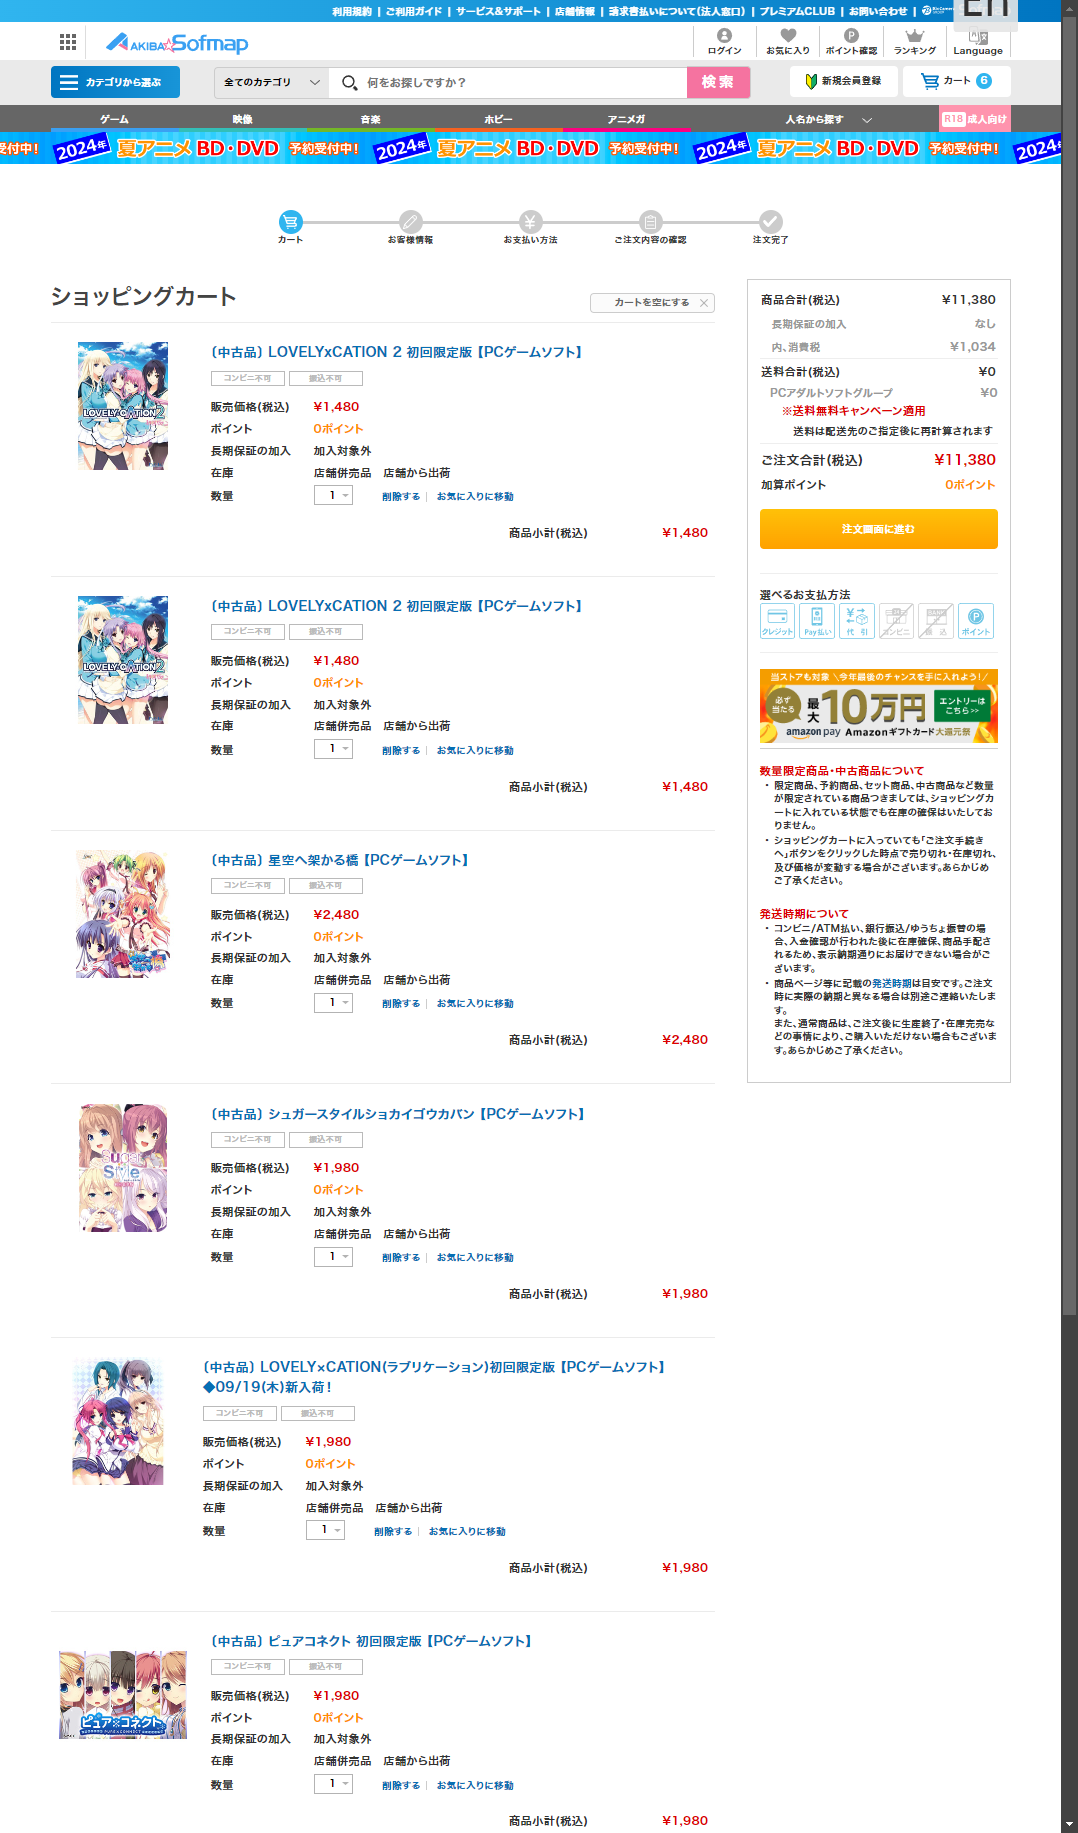The width and height of the screenshot is (1078, 1833).
Task: Open the シュガースタイル game cover thumbnail
Action: pyautogui.click(x=123, y=1168)
